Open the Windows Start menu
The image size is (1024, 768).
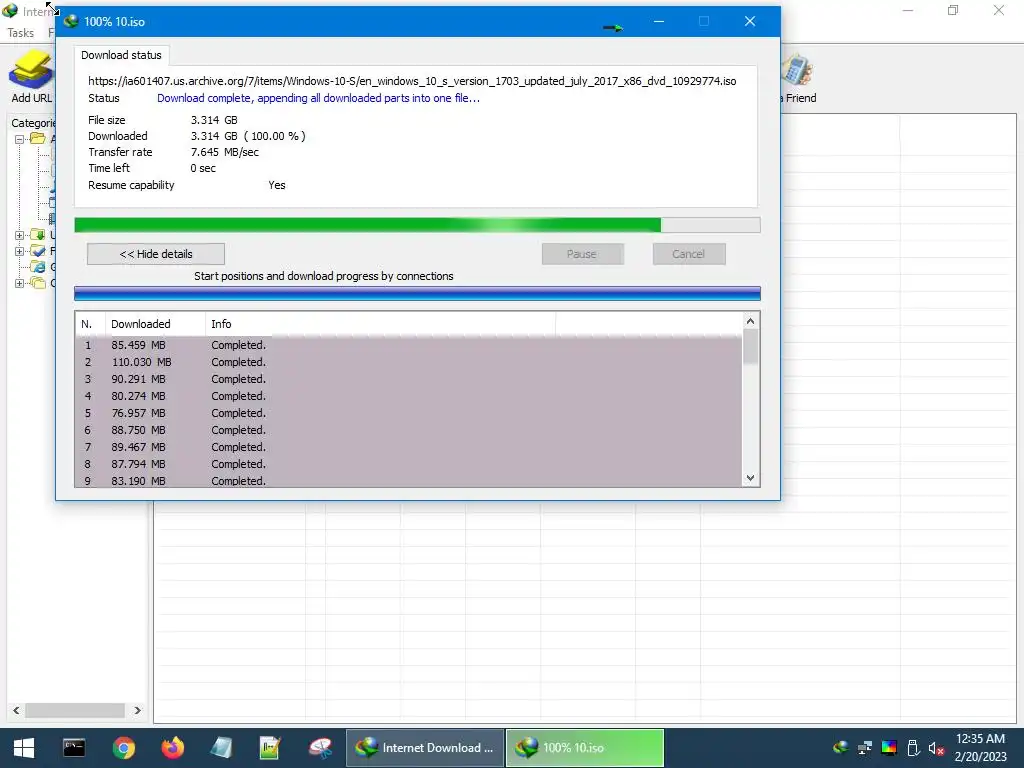tap(24, 748)
